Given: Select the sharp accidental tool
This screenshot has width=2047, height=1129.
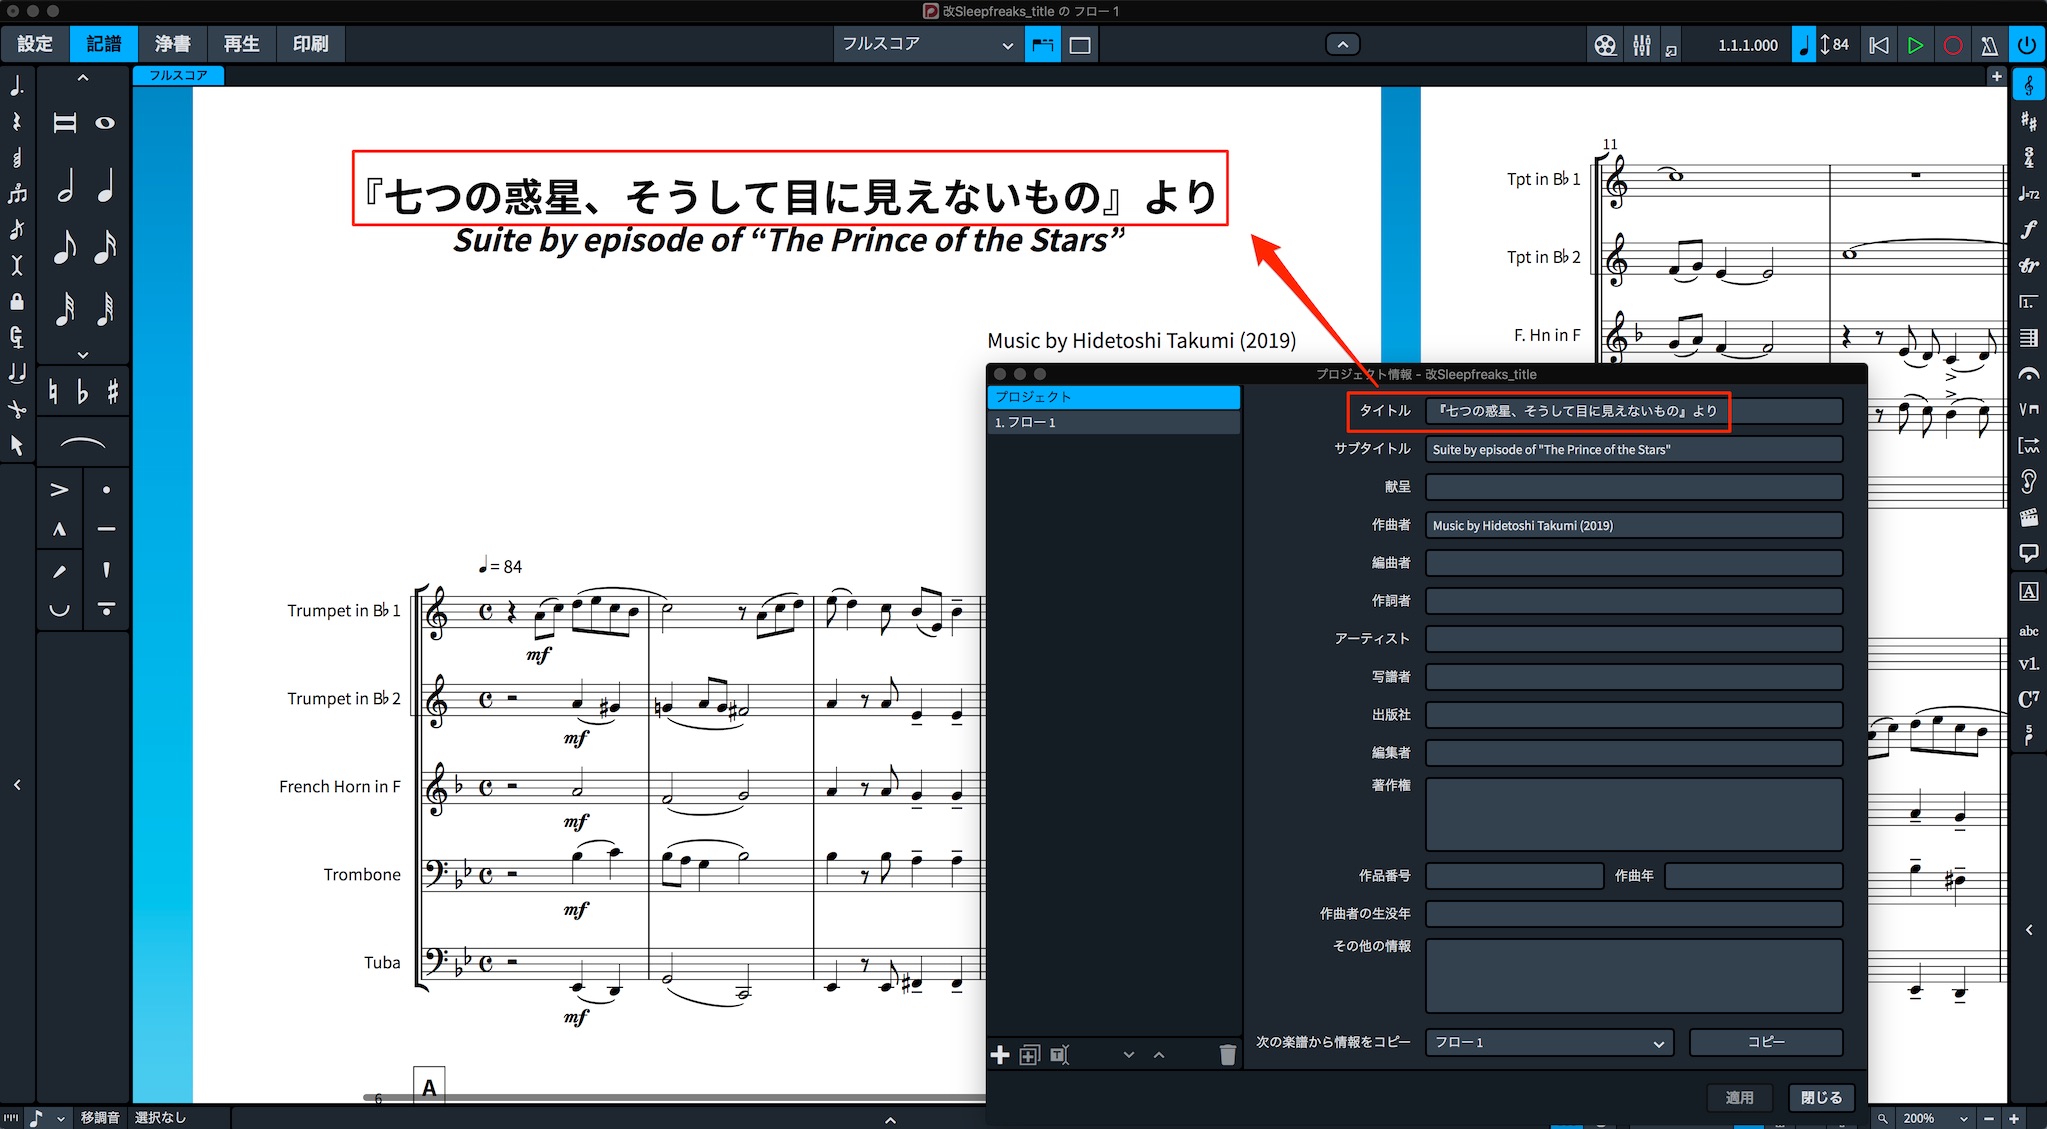Looking at the screenshot, I should coord(112,391).
